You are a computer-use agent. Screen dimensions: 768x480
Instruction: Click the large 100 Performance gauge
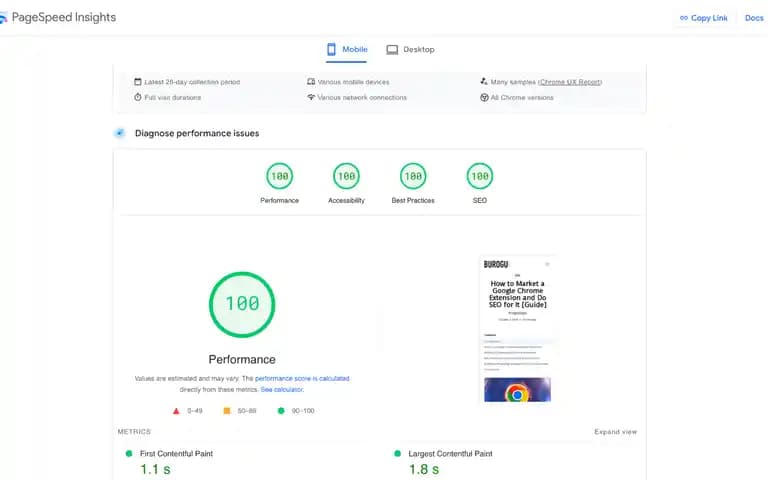pos(242,305)
